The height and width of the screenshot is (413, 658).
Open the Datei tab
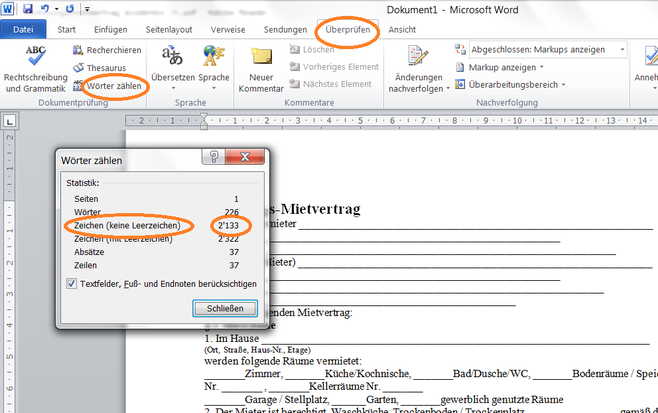pos(23,29)
